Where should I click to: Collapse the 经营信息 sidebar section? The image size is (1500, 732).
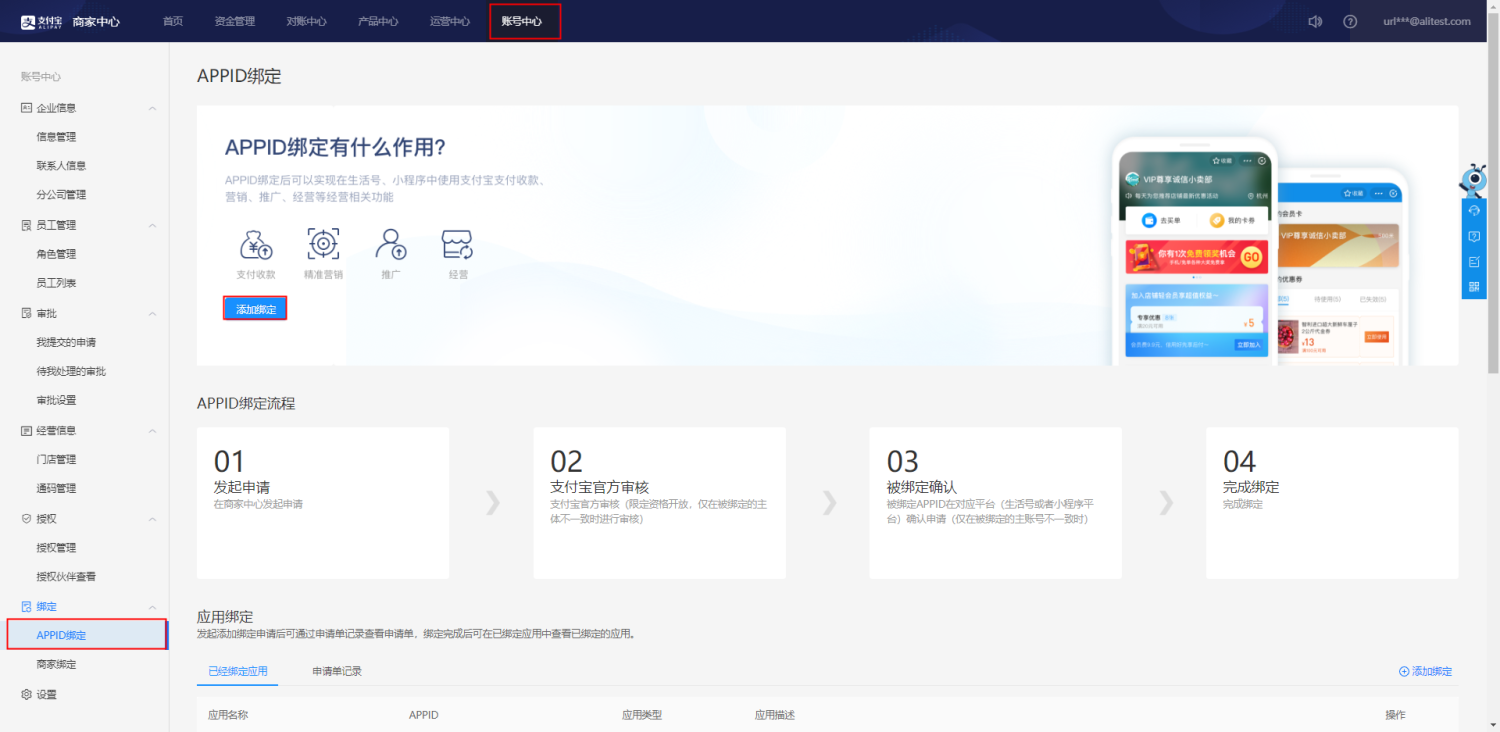pyautogui.click(x=152, y=431)
